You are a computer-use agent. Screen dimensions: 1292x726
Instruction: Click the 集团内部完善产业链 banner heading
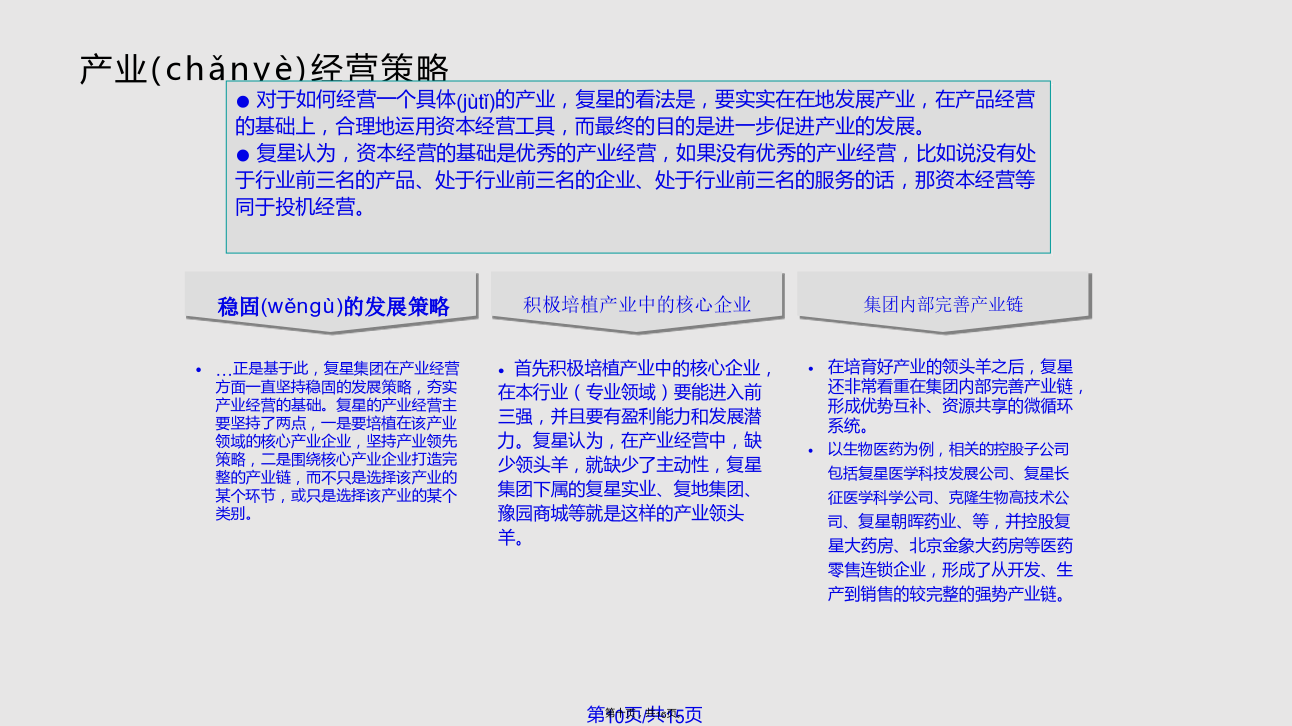pyautogui.click(x=943, y=304)
